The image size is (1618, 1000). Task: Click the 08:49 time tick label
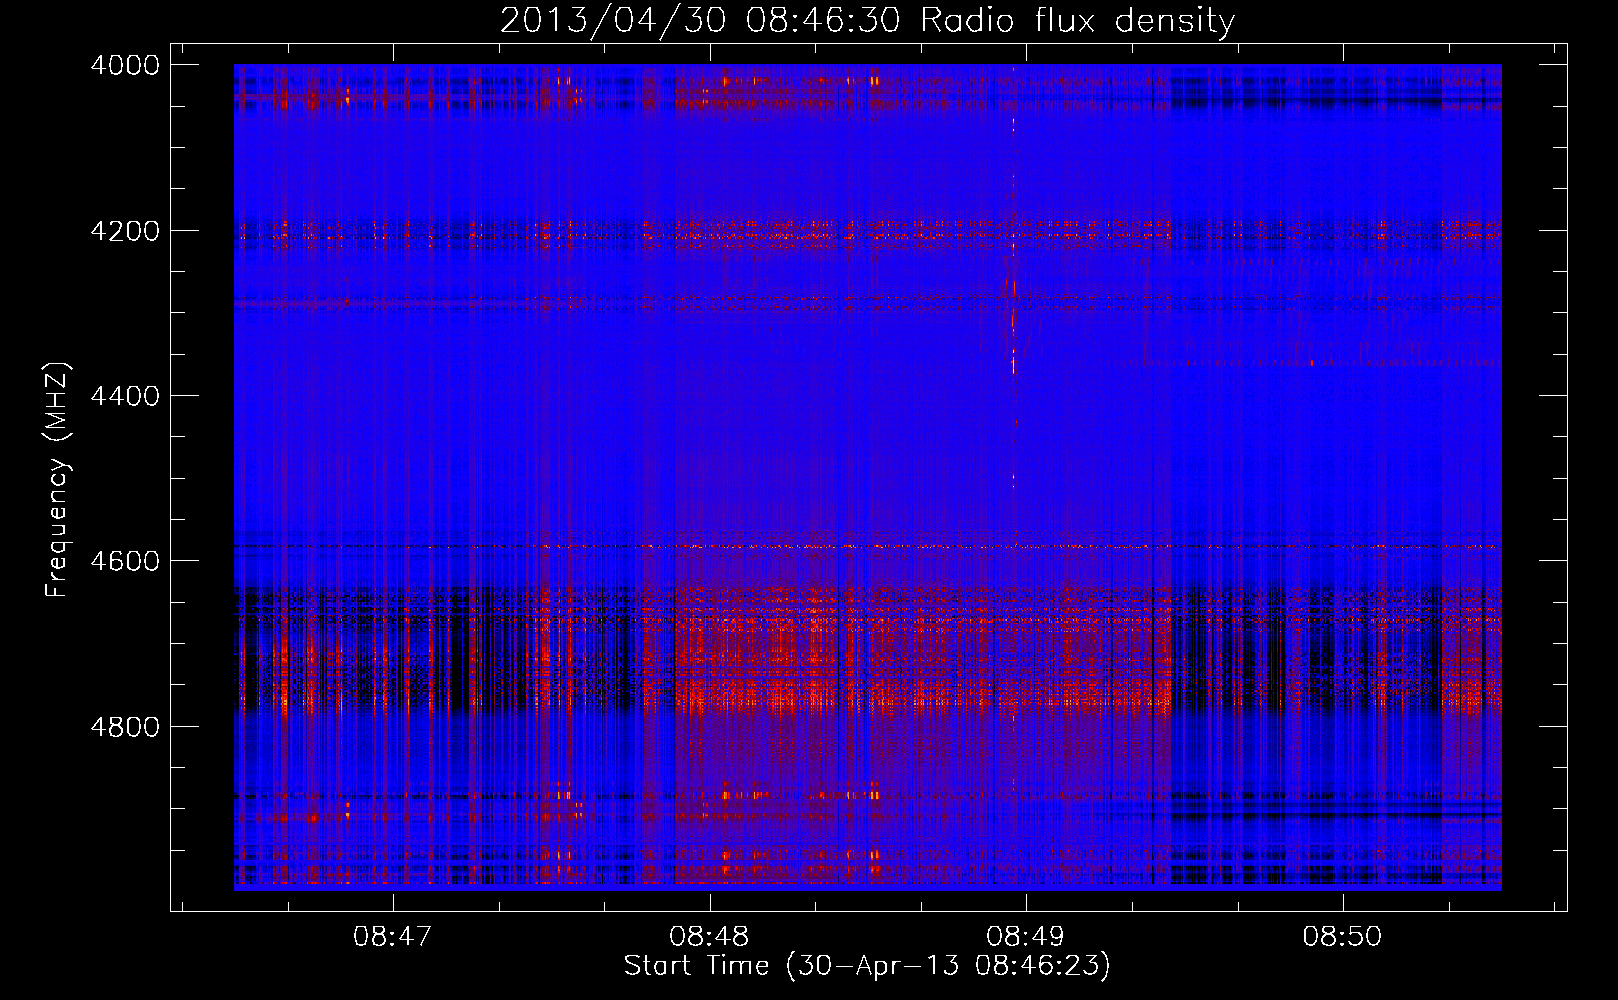click(1025, 936)
